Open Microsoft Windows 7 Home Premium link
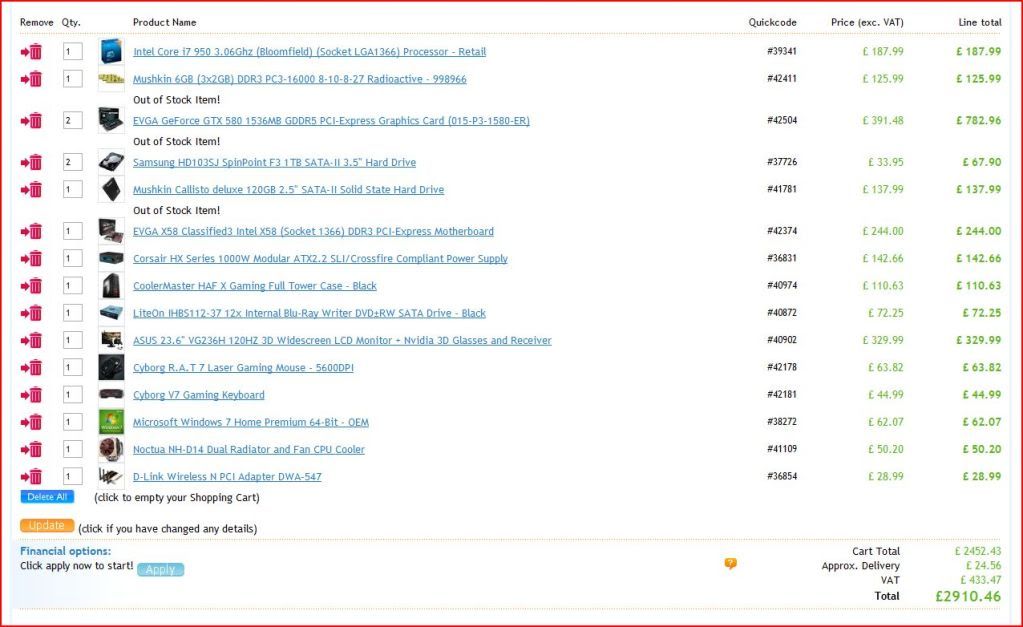Viewport: 1023px width, 627px height. click(x=251, y=422)
